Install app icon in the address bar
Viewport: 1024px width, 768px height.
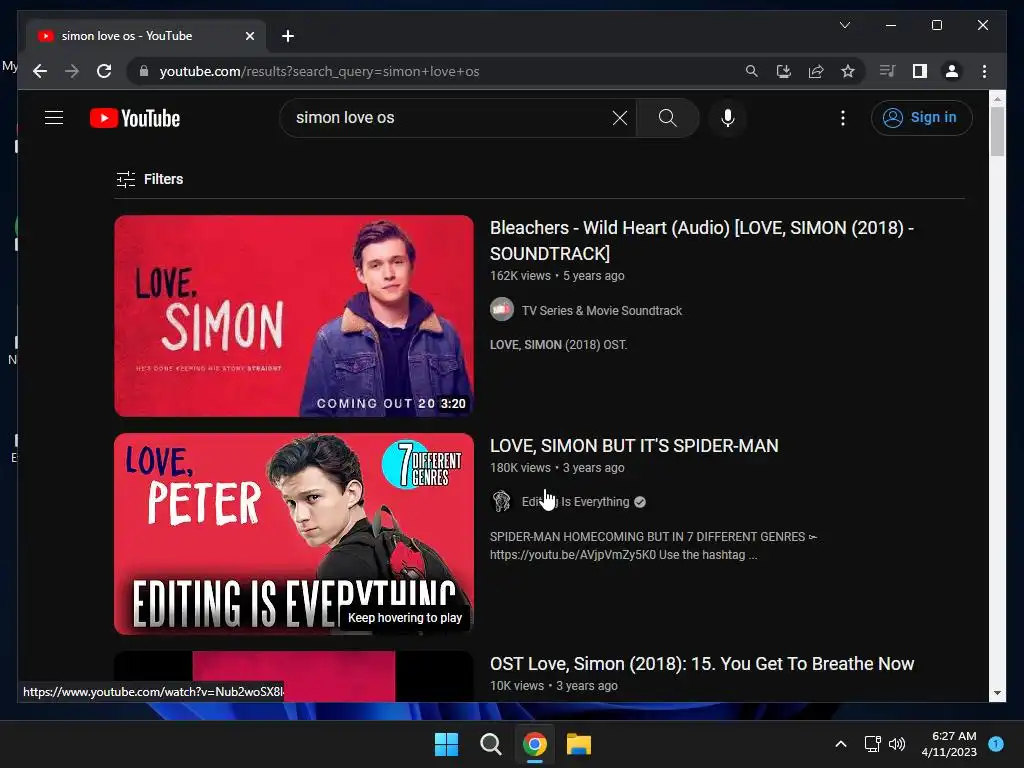coord(784,71)
